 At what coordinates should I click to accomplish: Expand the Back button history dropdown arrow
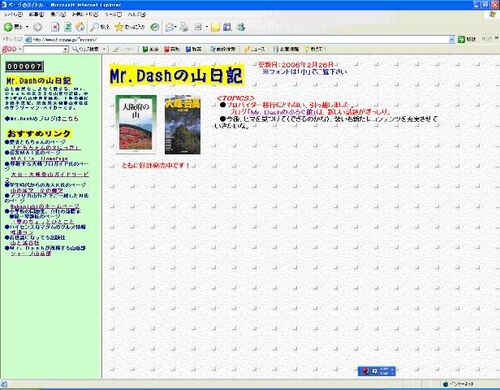[27, 27]
